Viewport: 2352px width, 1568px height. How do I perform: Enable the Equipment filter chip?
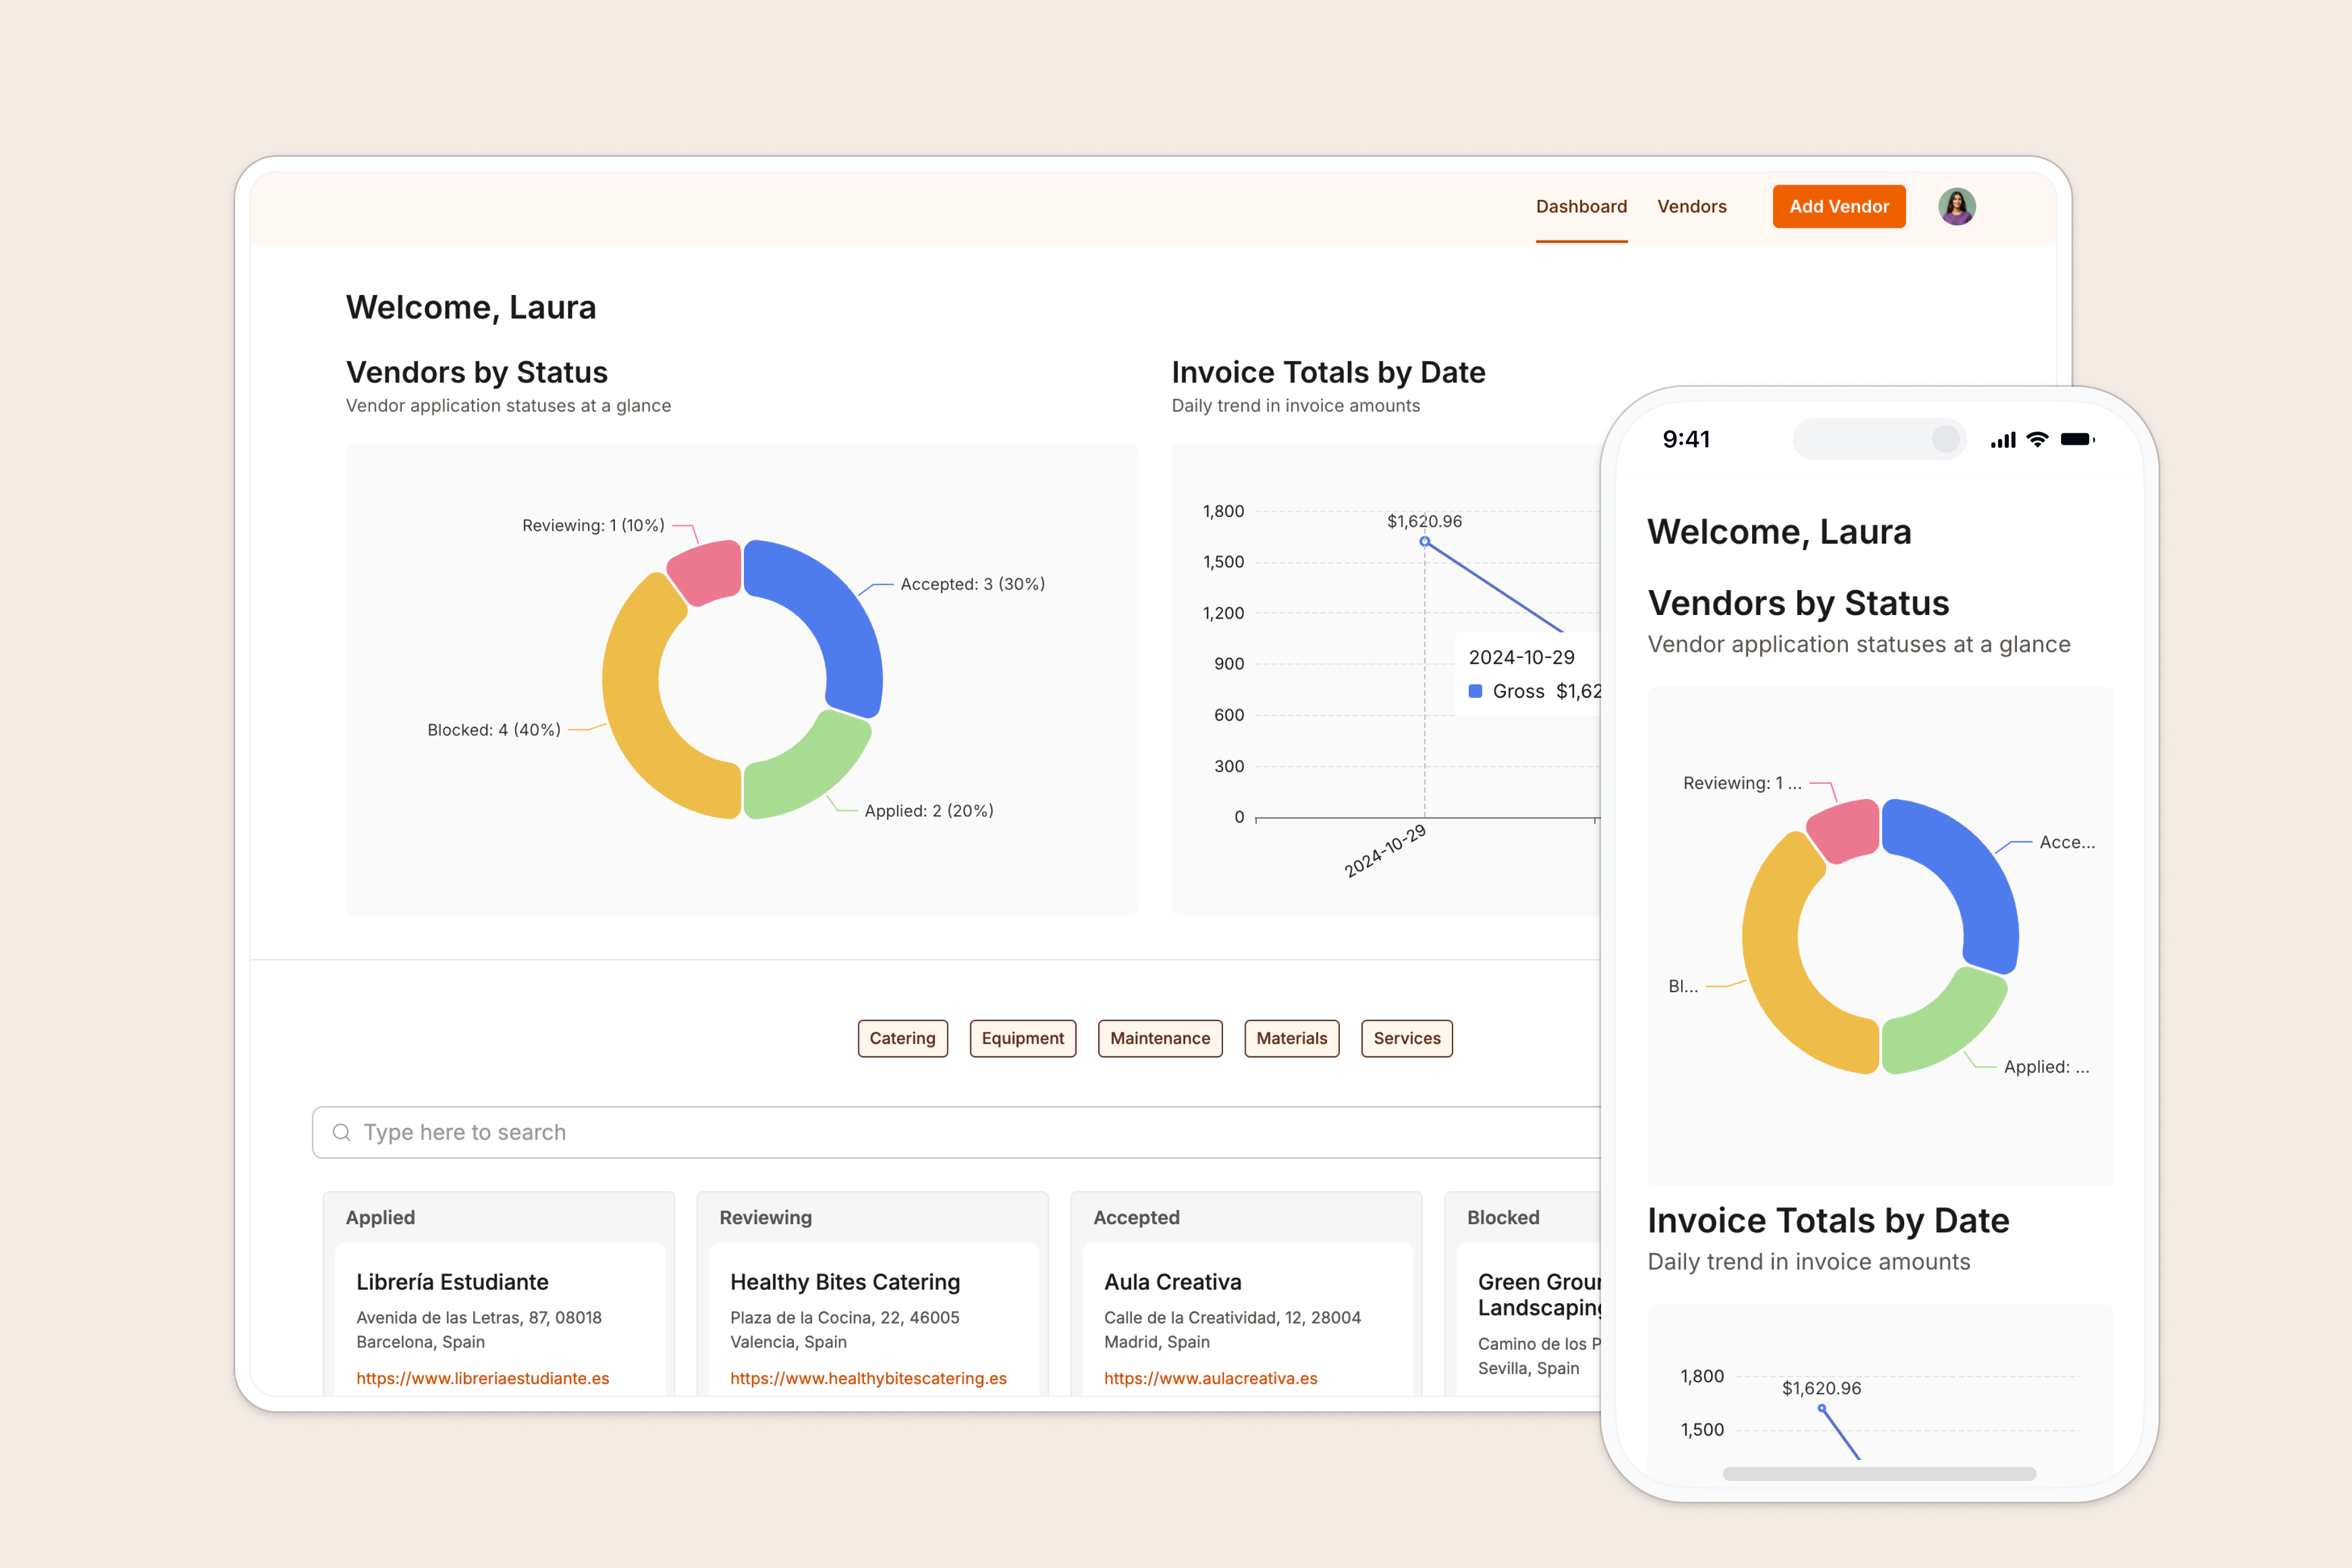point(1022,1038)
